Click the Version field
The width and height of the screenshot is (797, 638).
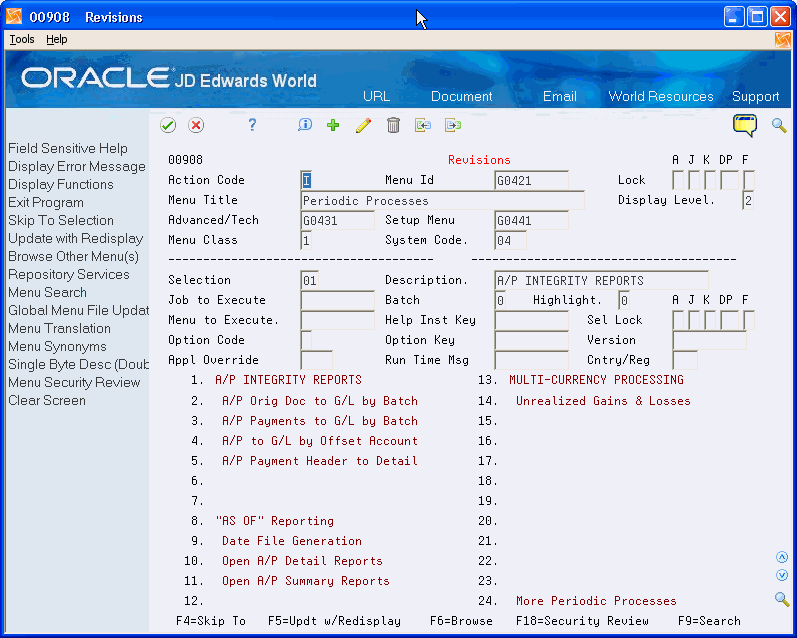point(710,340)
